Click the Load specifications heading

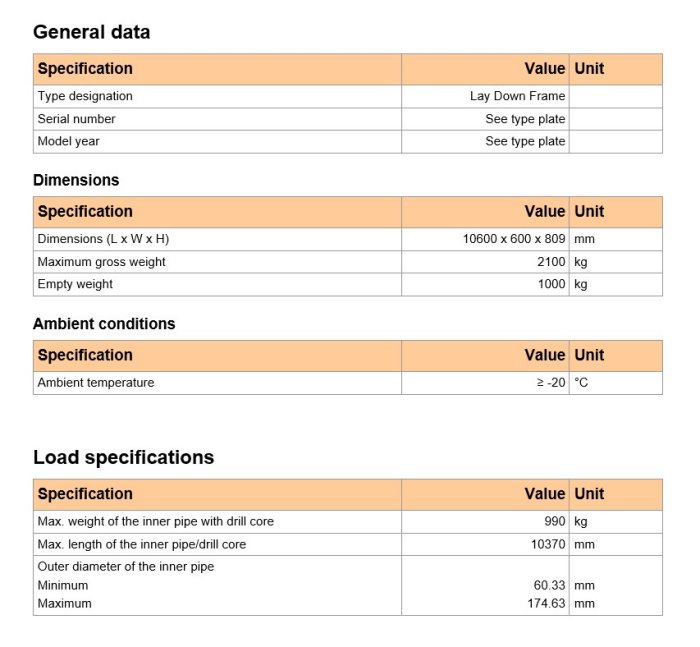(x=123, y=457)
